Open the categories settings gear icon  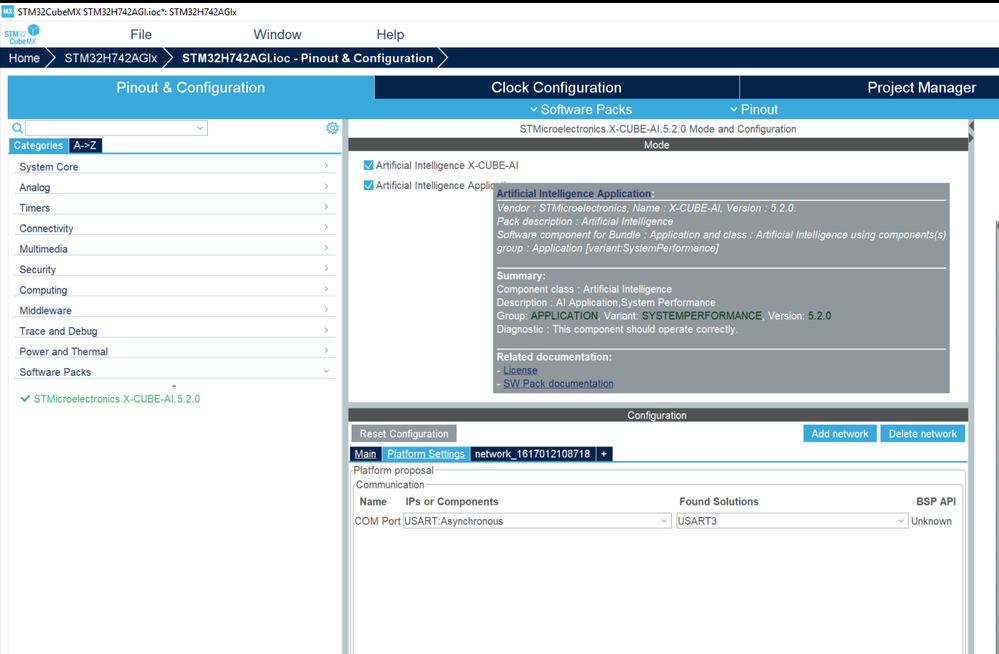[332, 128]
